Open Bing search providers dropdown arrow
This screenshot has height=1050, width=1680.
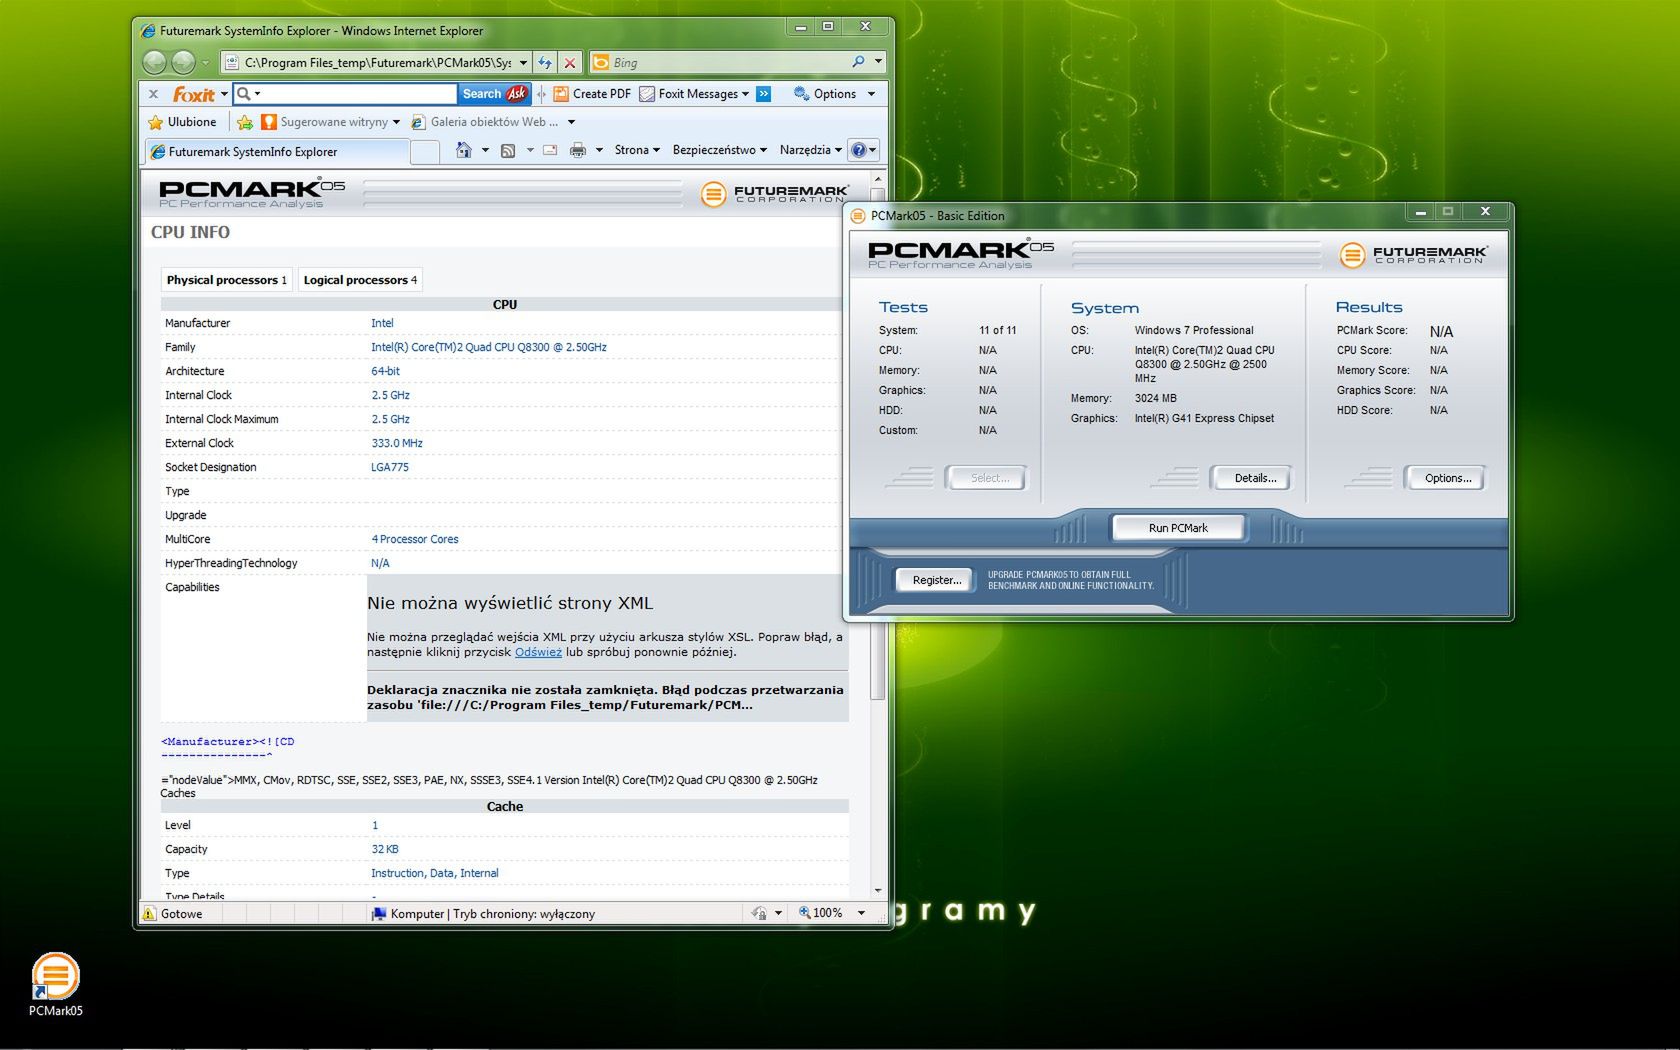point(878,62)
